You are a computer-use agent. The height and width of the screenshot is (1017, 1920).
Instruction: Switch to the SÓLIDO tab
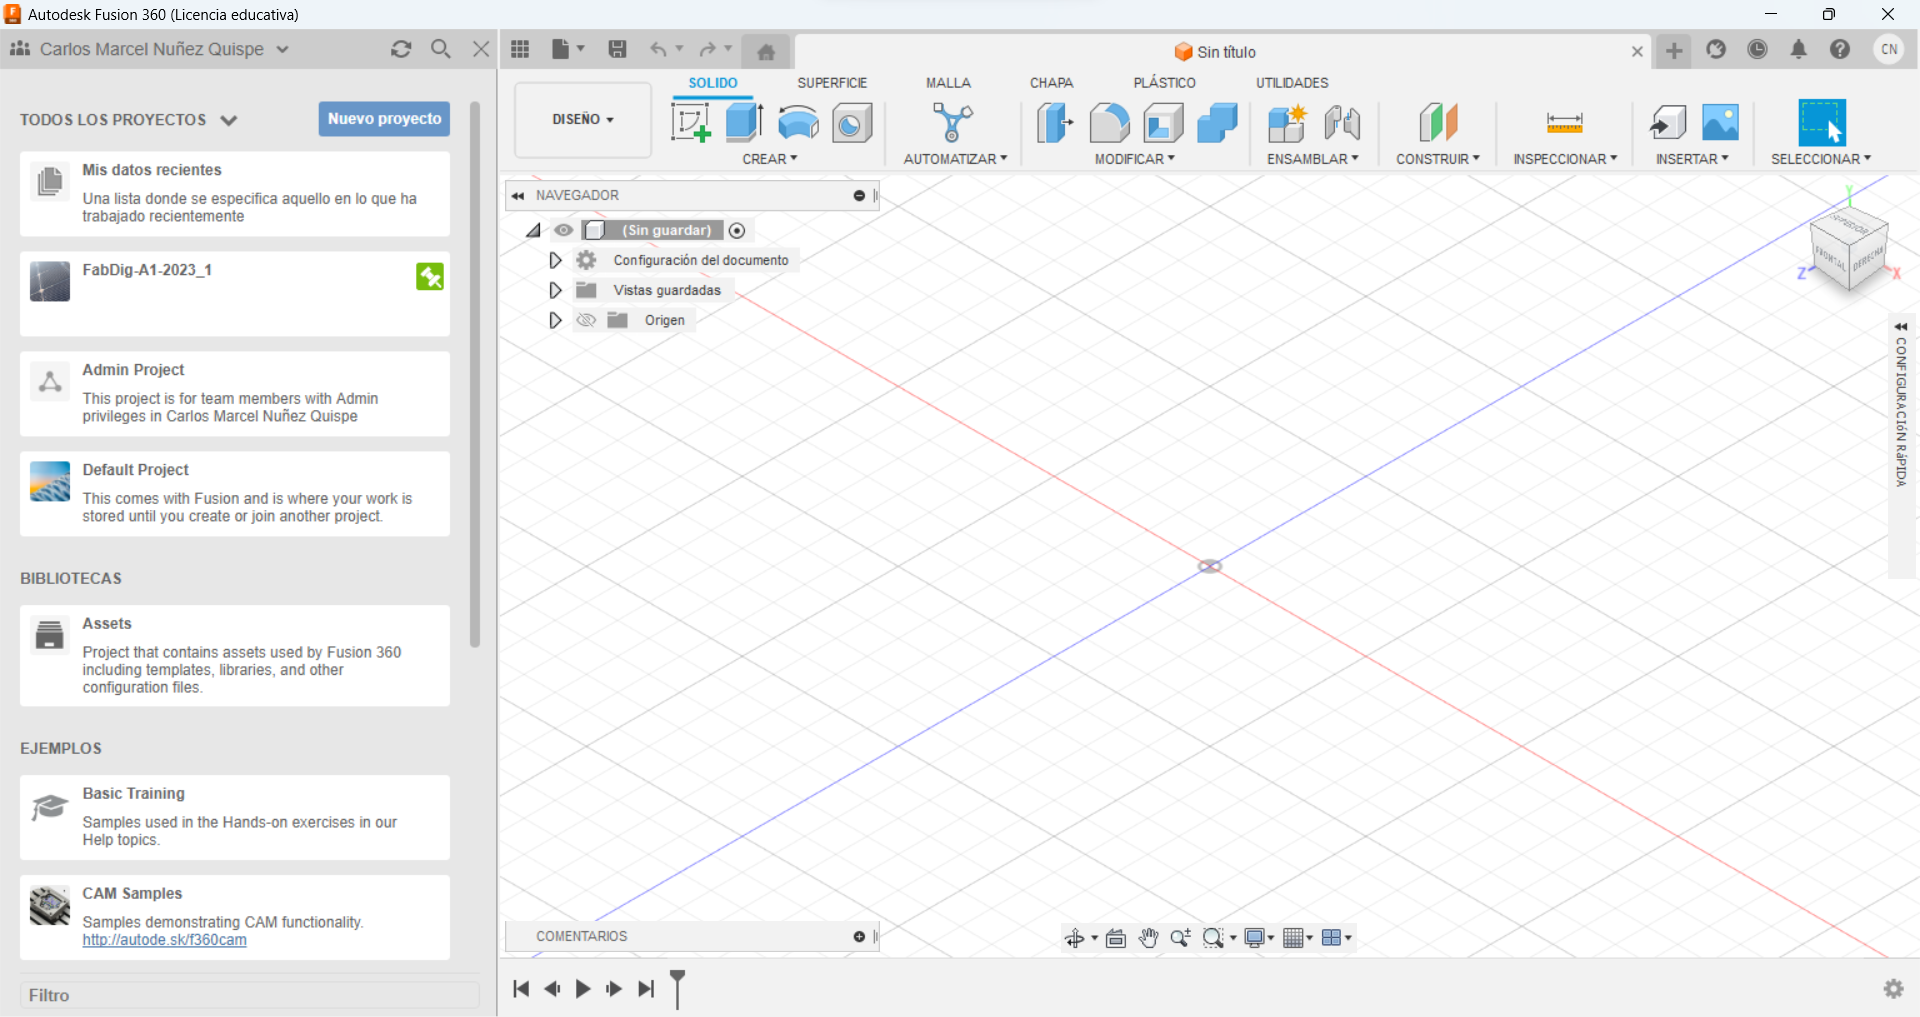coord(713,83)
